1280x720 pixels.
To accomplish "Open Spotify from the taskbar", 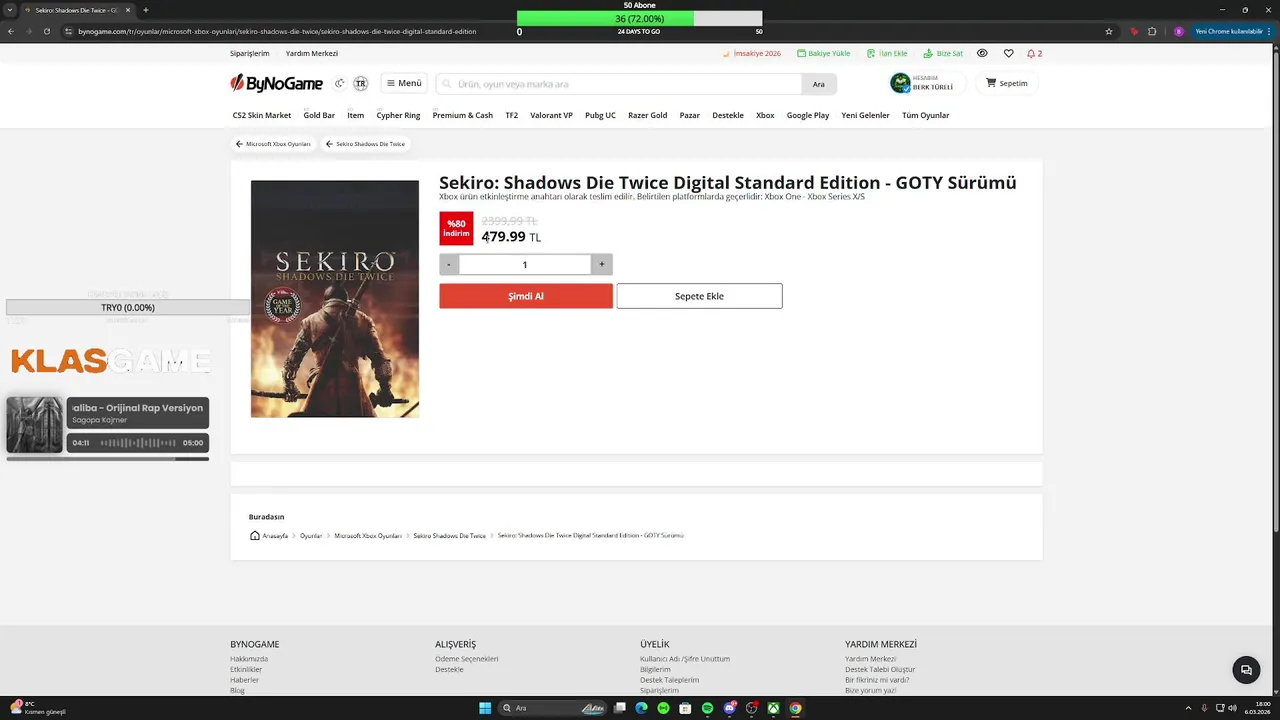I will click(707, 708).
